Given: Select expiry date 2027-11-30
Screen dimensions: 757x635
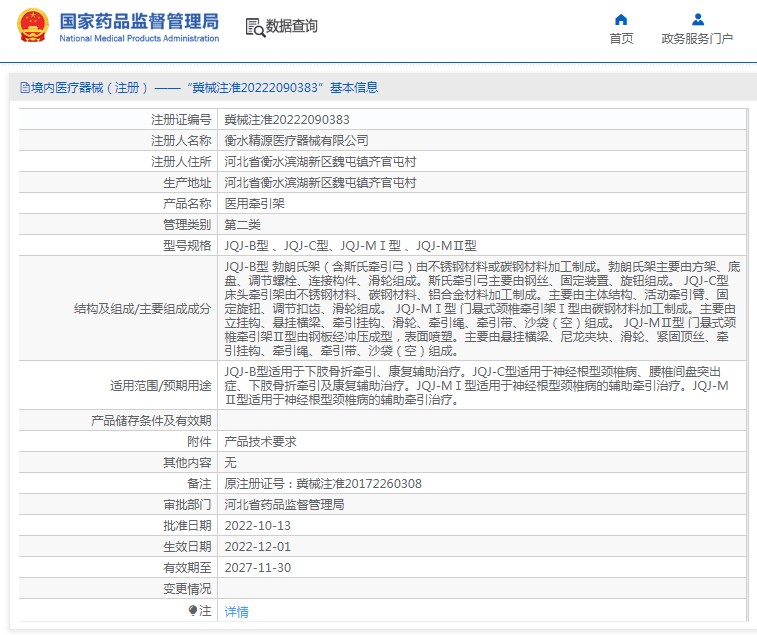Looking at the screenshot, I should (x=257, y=567).
